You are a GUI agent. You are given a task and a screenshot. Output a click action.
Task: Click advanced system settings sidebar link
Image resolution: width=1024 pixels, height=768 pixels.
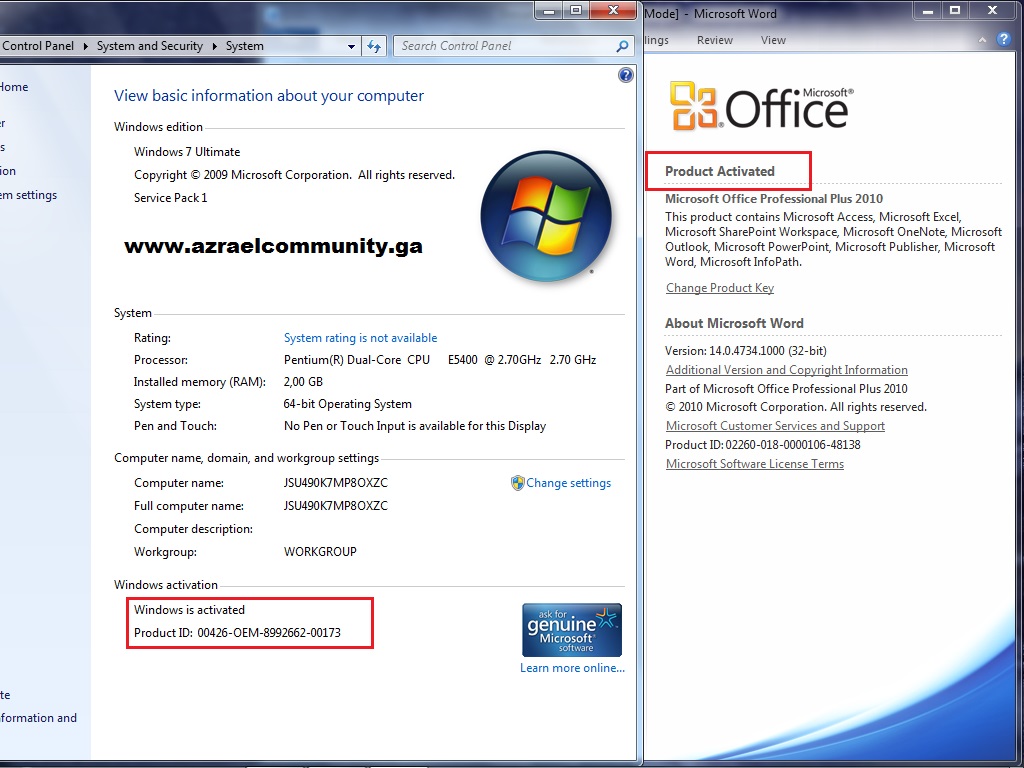pyautogui.click(x=28, y=195)
